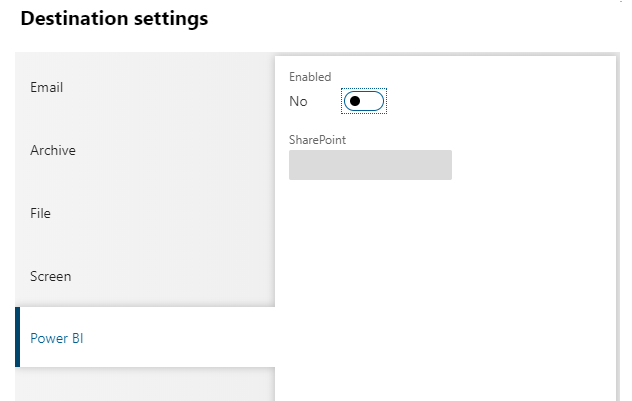Click the 'Enabled' field label
The width and height of the screenshot is (632, 401).
click(310, 77)
